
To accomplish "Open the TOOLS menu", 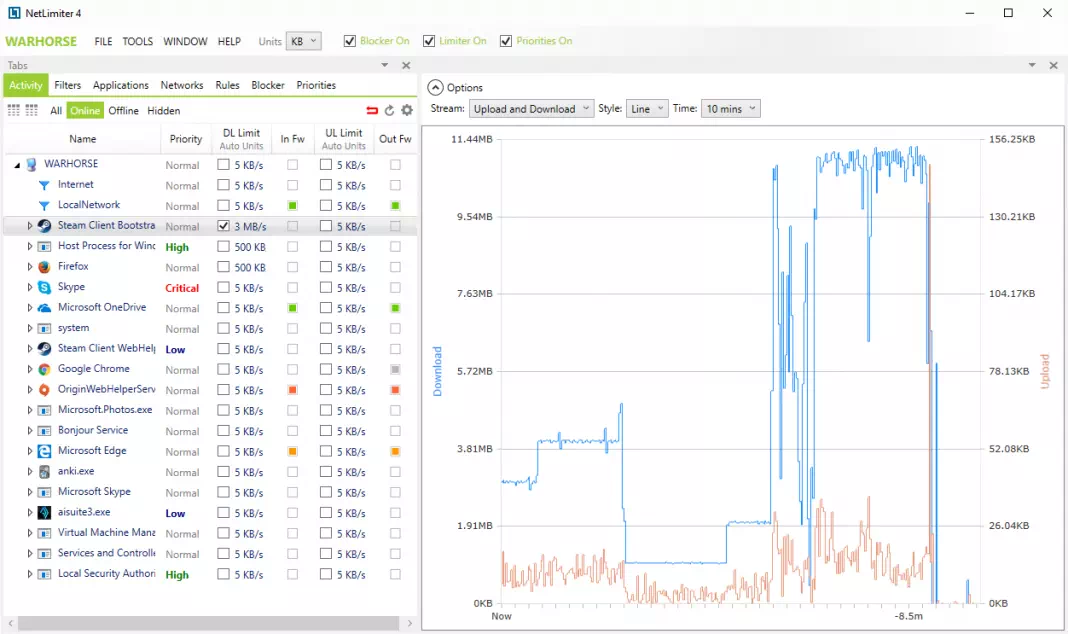I will point(138,42).
